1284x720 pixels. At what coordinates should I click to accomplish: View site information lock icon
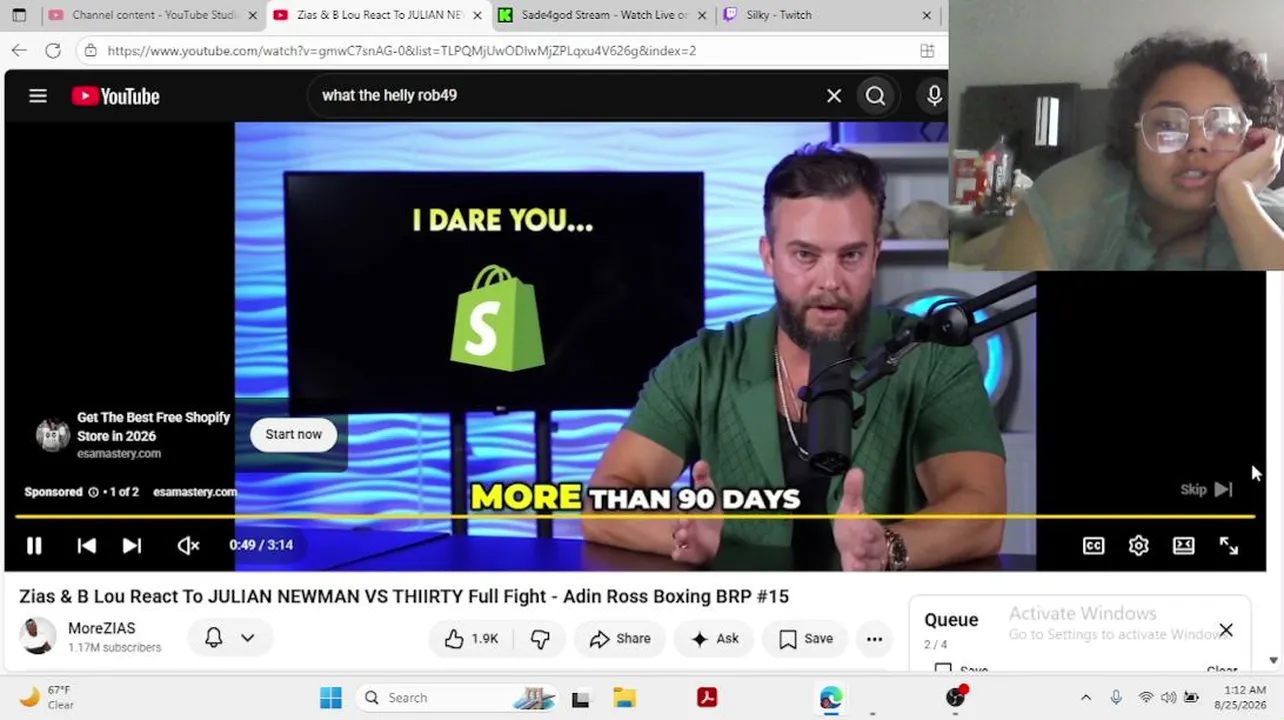tap(91, 50)
